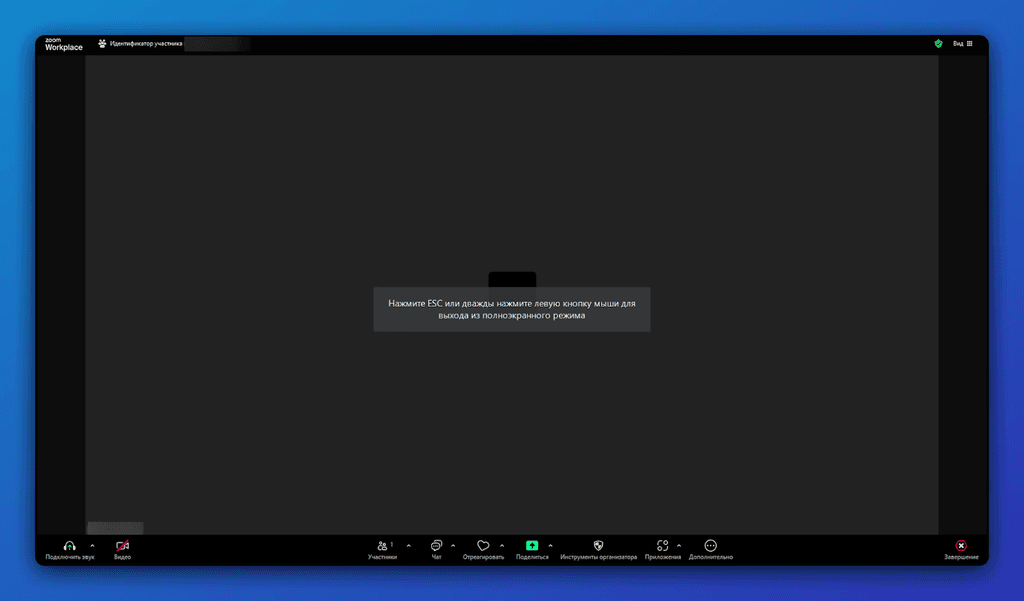Viewport: 1024px width, 601px height.
Task: Expand the Поделиться sharing options chevron
Action: click(x=551, y=545)
